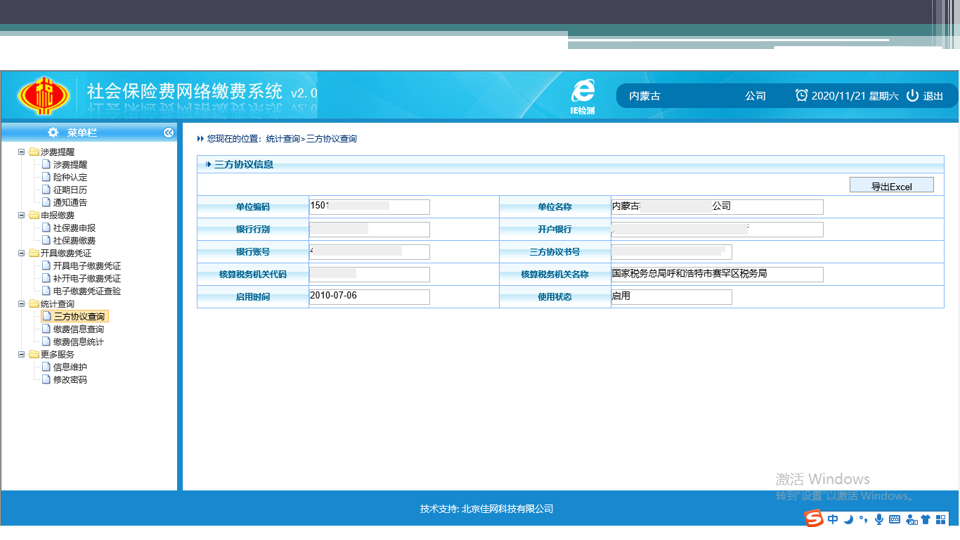Click the 三方协议信息 section heading
The width and height of the screenshot is (960, 540).
(244, 164)
